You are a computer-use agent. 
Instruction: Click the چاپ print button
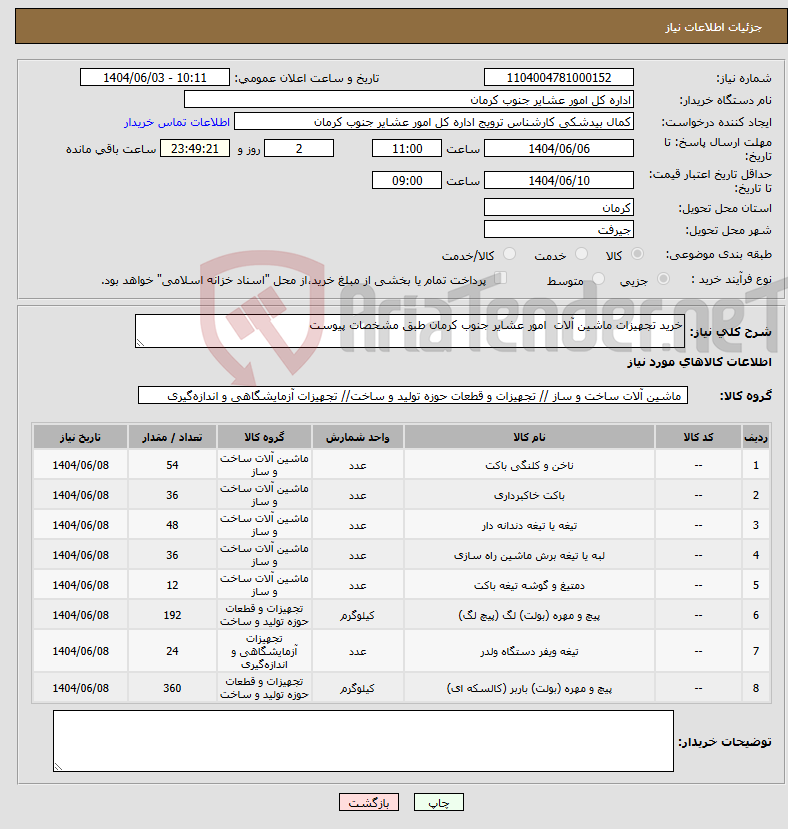438,802
